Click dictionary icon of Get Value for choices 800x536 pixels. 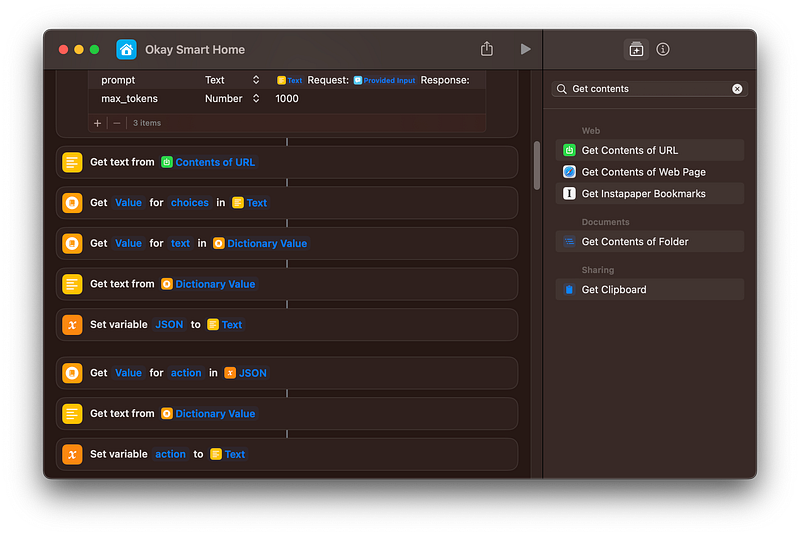point(72,203)
